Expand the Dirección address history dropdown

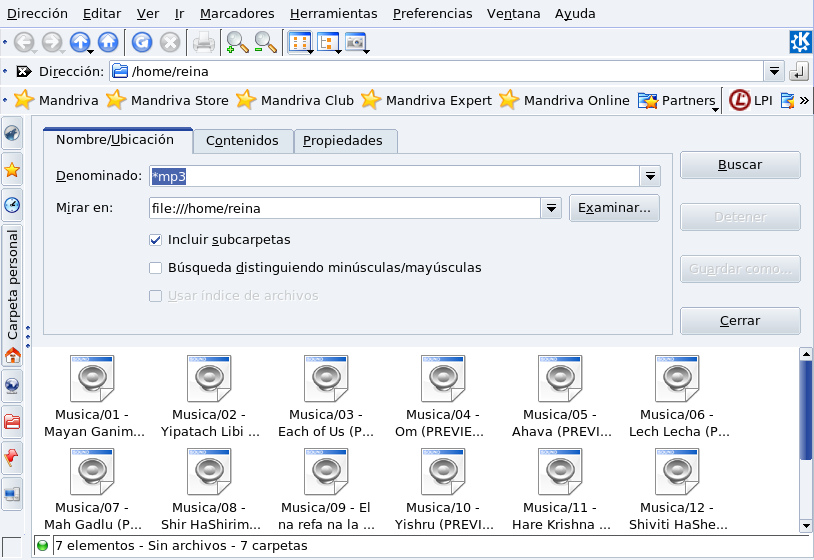point(774,72)
